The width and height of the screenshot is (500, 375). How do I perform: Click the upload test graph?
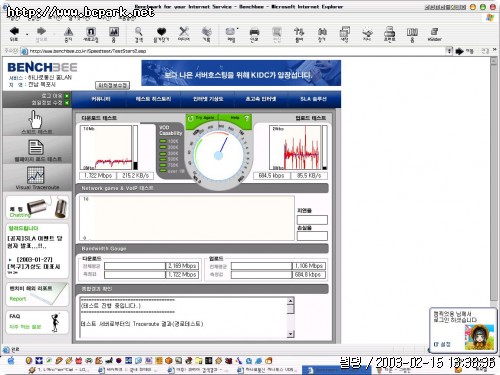tap(295, 147)
